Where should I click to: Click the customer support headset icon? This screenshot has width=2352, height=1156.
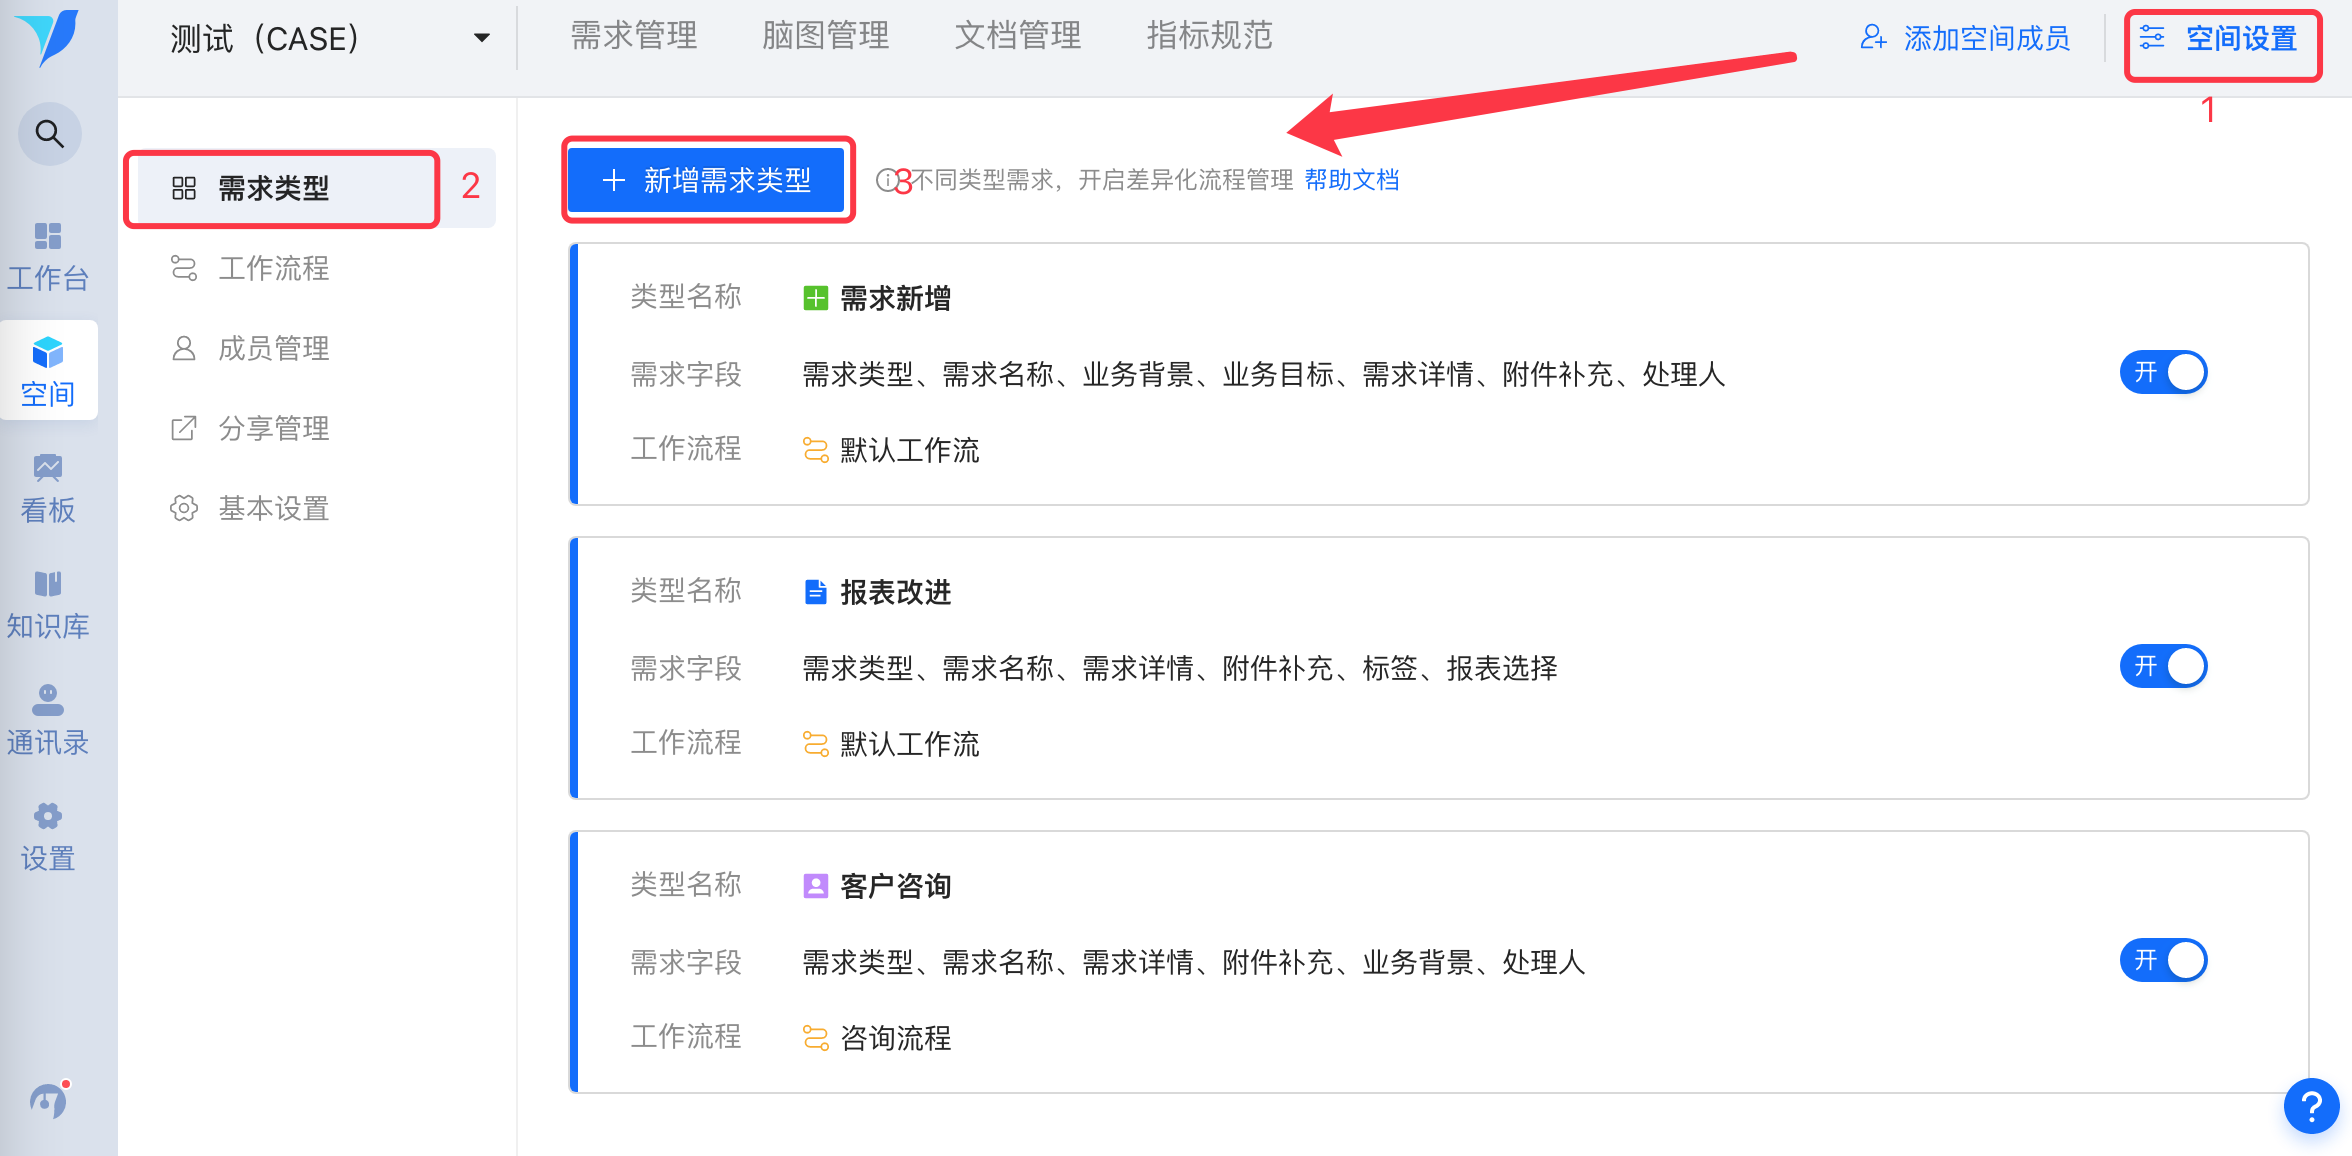(48, 1101)
